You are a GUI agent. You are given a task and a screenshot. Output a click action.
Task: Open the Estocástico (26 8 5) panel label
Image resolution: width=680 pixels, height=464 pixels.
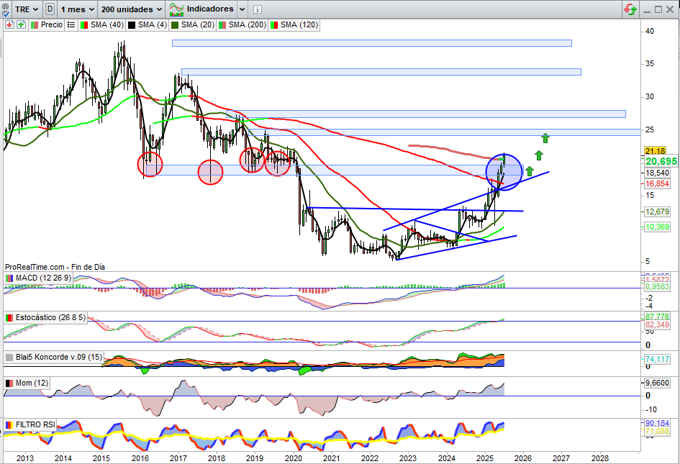click(x=50, y=318)
